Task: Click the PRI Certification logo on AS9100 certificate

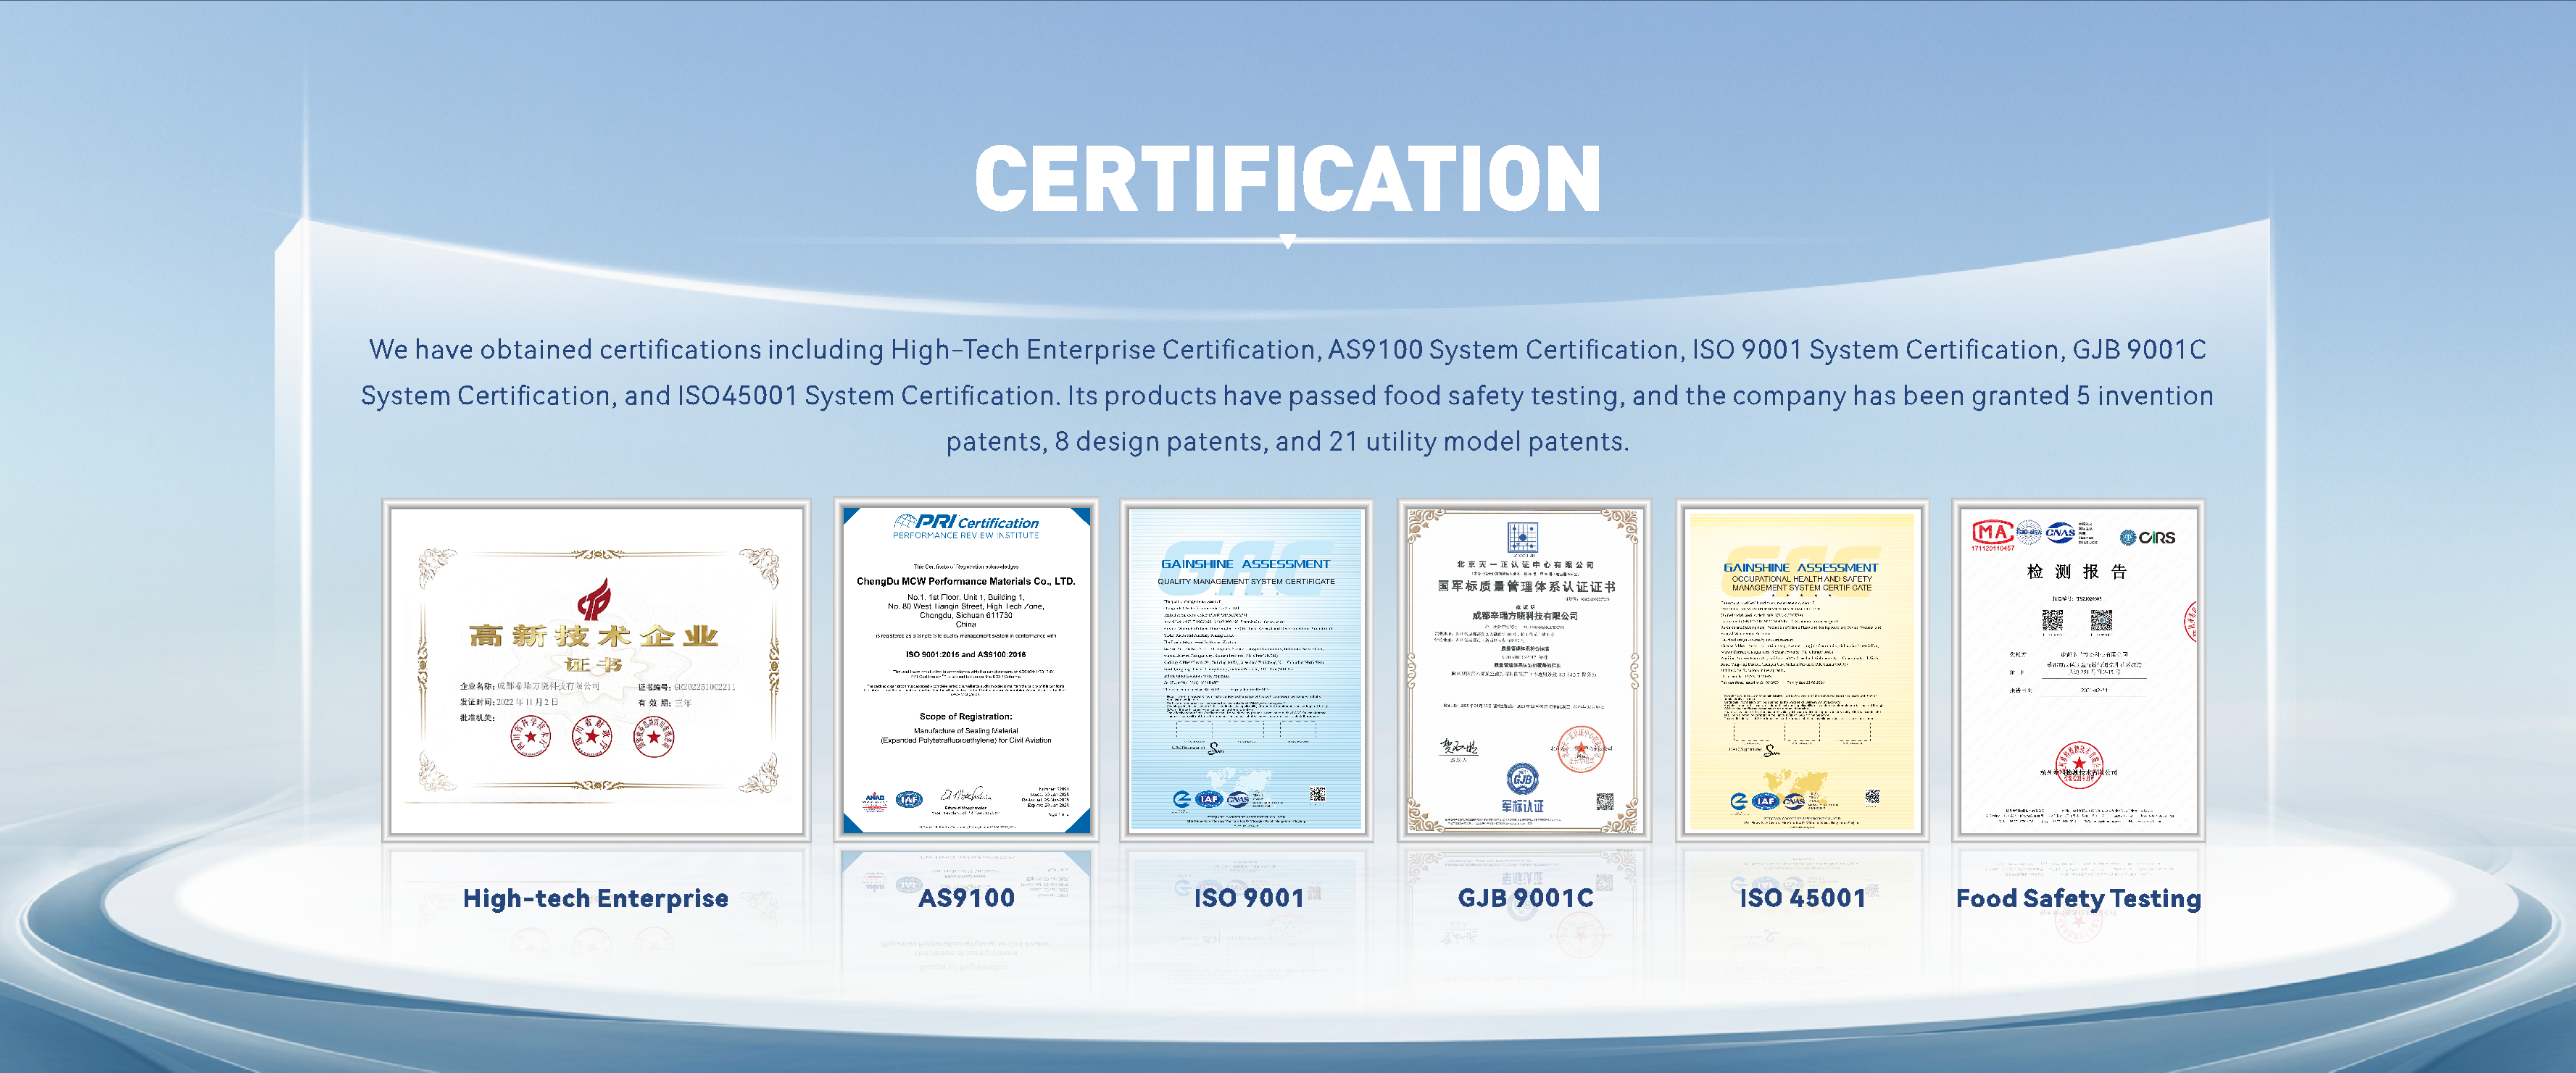Action: click(965, 523)
